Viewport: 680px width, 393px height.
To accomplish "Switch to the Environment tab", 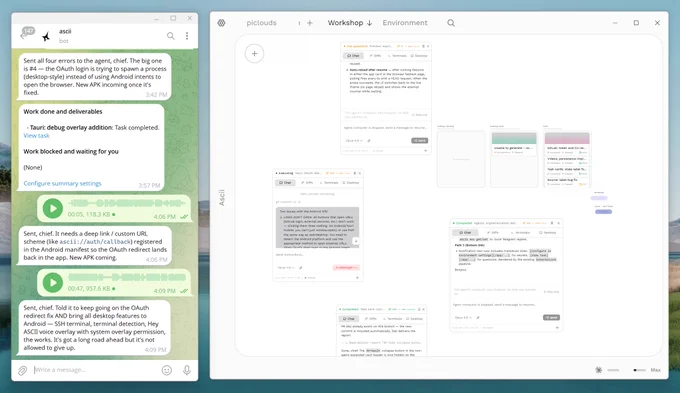I will [405, 23].
